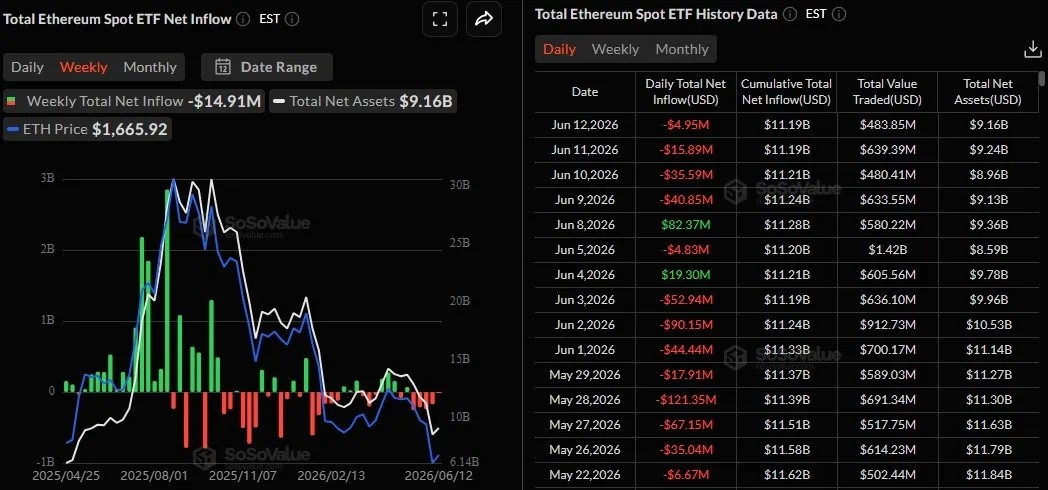This screenshot has width=1048, height=490.
Task: Open info icon beside Net Inflow title
Action: point(244,19)
